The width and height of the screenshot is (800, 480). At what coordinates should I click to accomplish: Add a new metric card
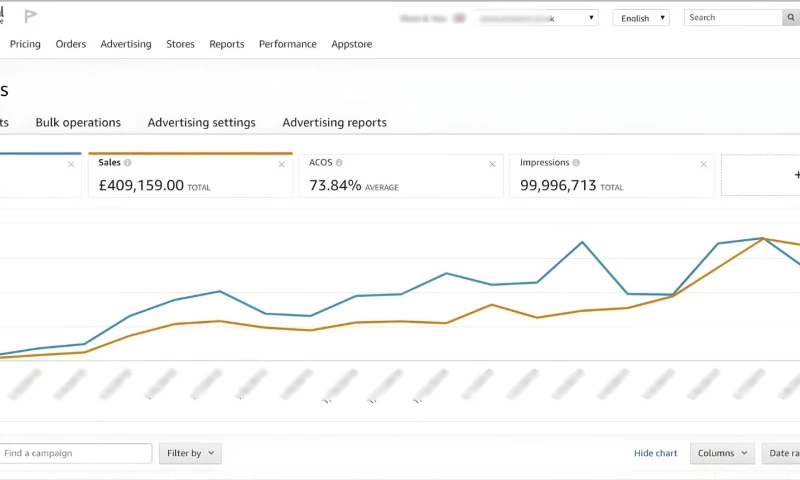[x=760, y=175]
